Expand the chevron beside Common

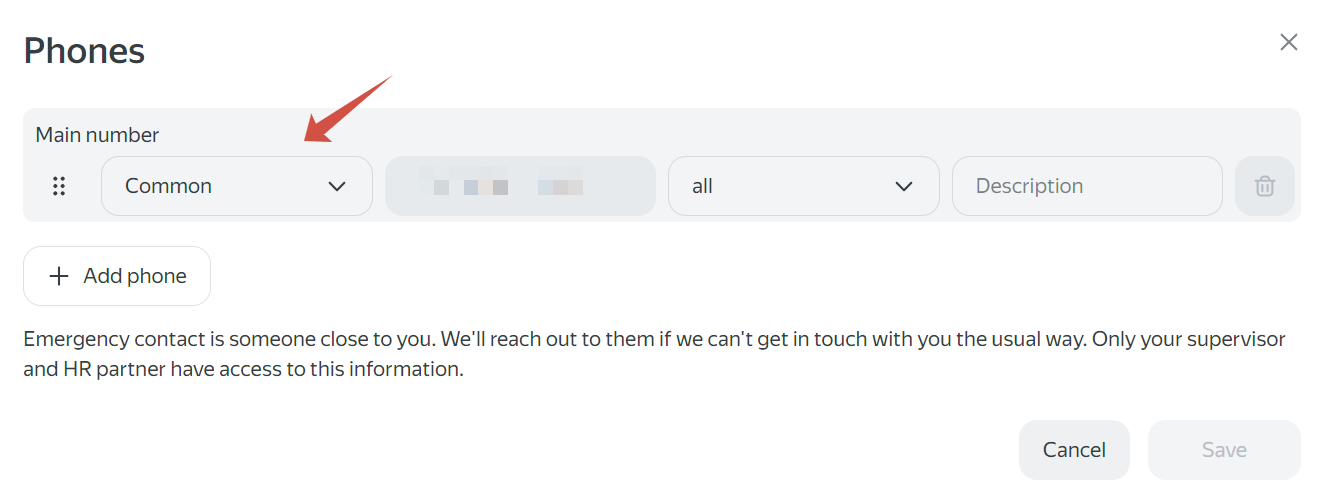[337, 186]
